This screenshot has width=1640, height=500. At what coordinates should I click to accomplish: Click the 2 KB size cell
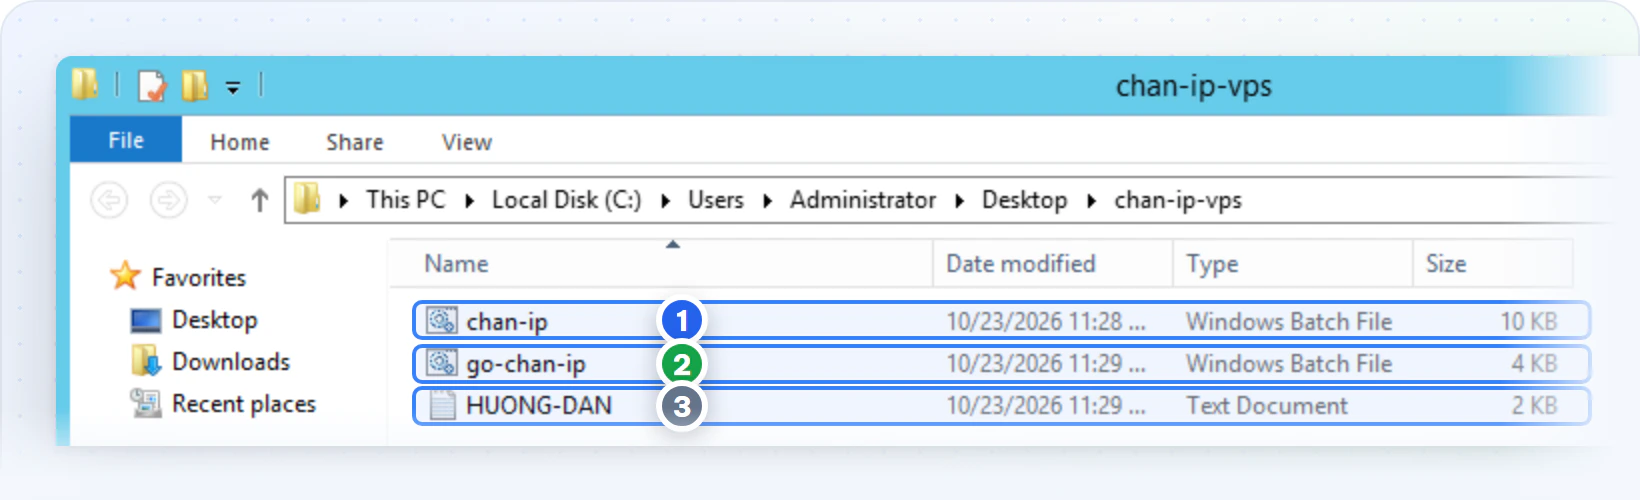1535,406
